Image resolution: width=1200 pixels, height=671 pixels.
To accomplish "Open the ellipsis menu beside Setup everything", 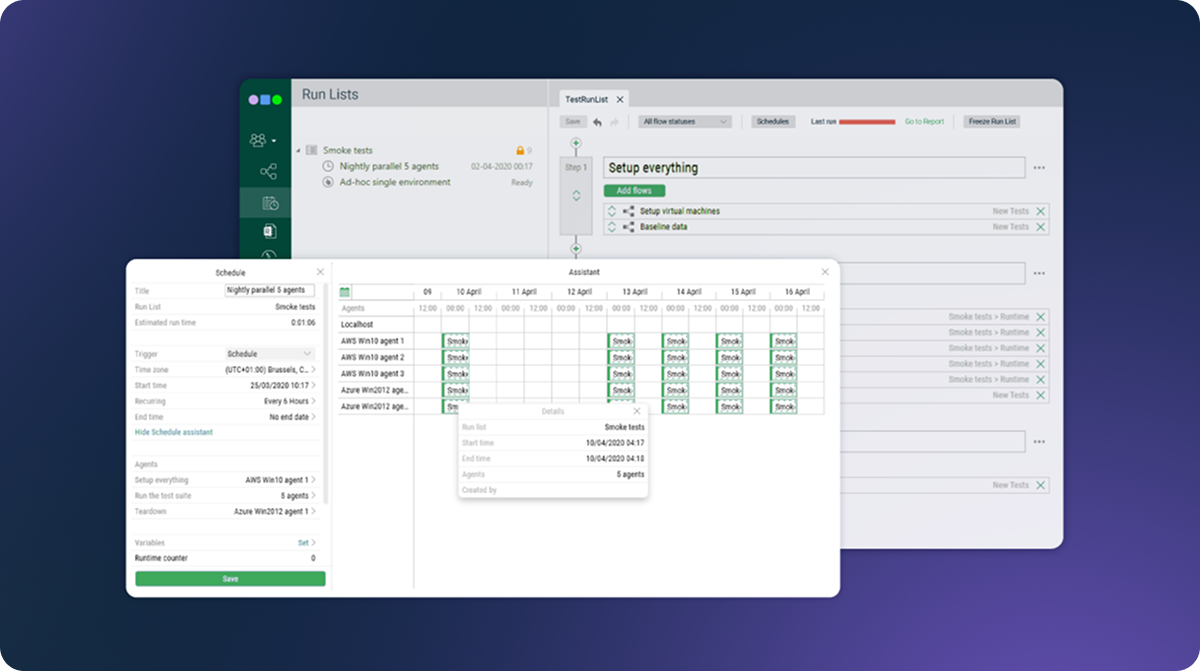I will [1038, 167].
